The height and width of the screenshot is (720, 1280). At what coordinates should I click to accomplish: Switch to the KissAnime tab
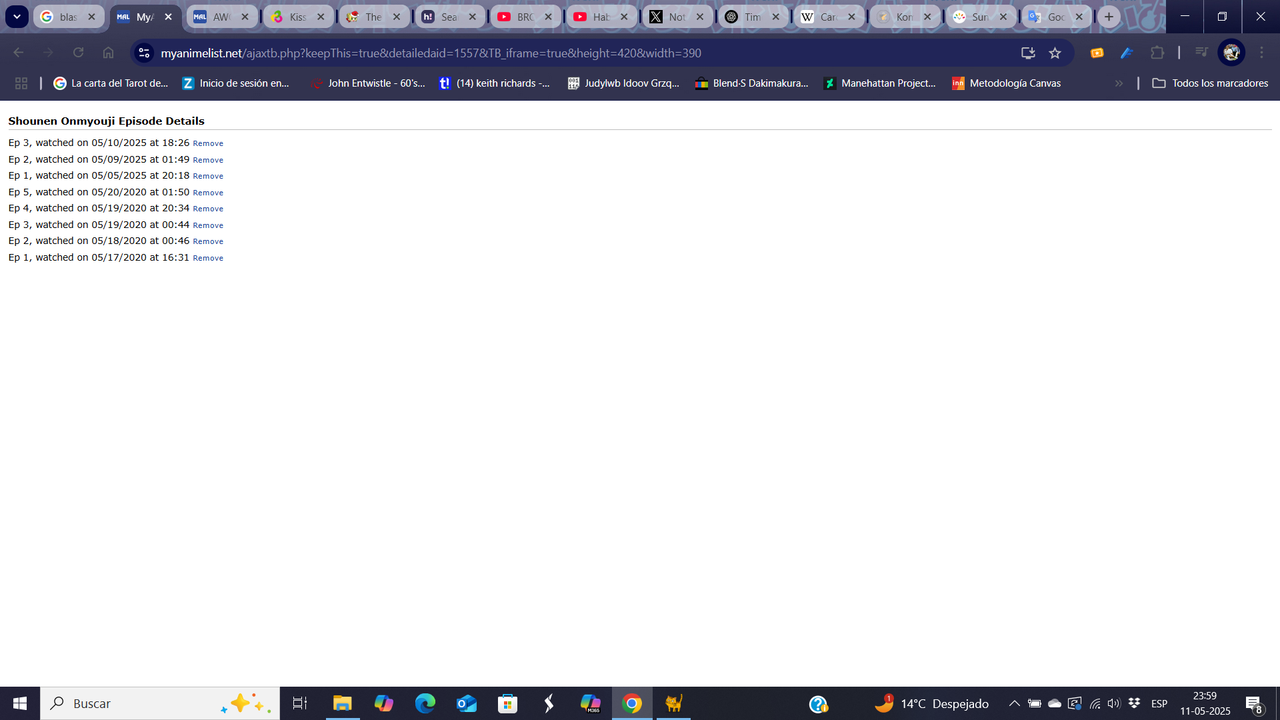(x=295, y=16)
